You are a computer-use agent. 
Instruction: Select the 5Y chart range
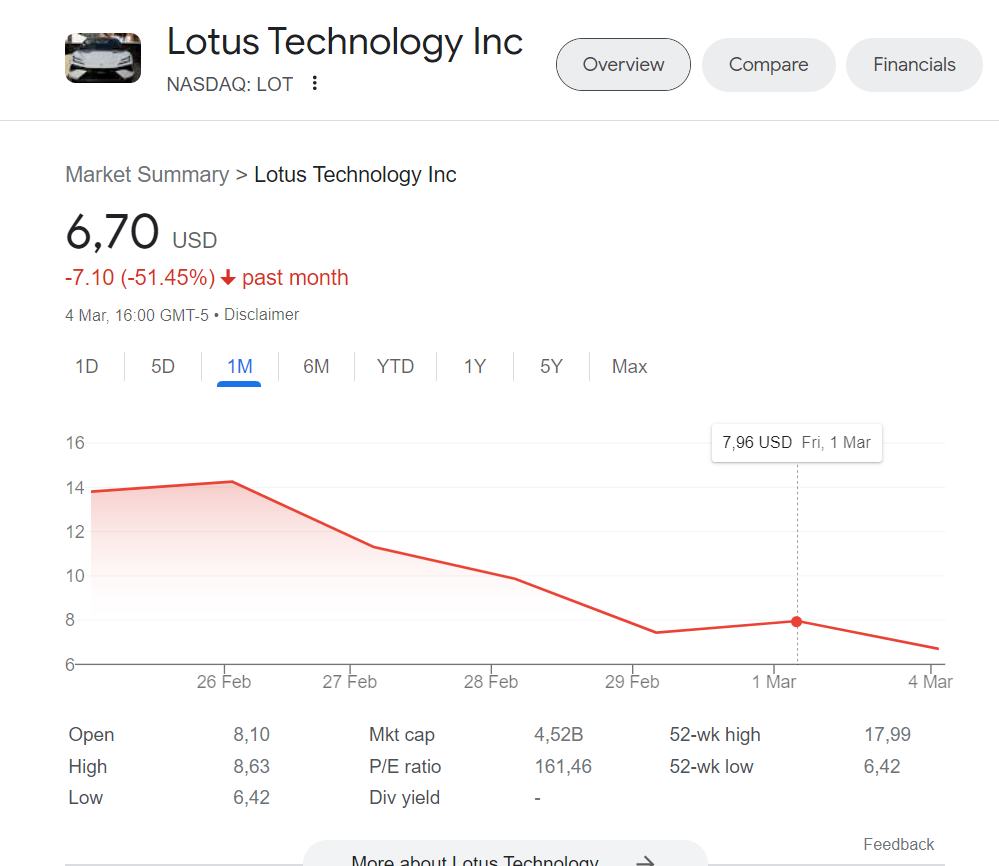point(551,366)
